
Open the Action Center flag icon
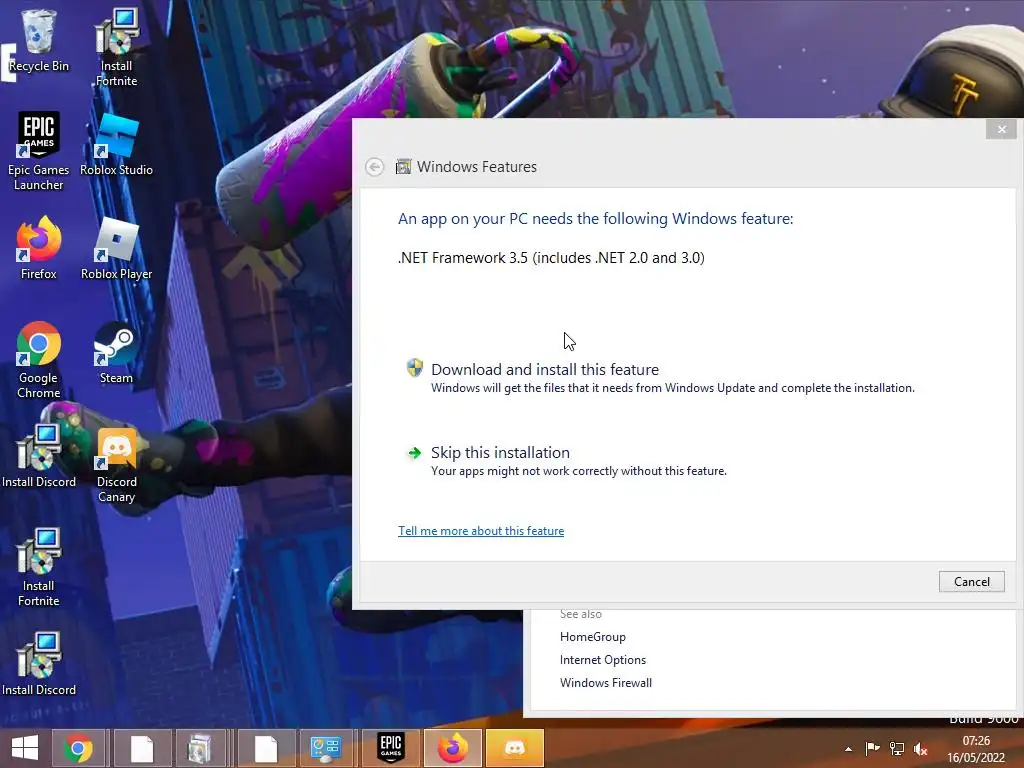872,749
